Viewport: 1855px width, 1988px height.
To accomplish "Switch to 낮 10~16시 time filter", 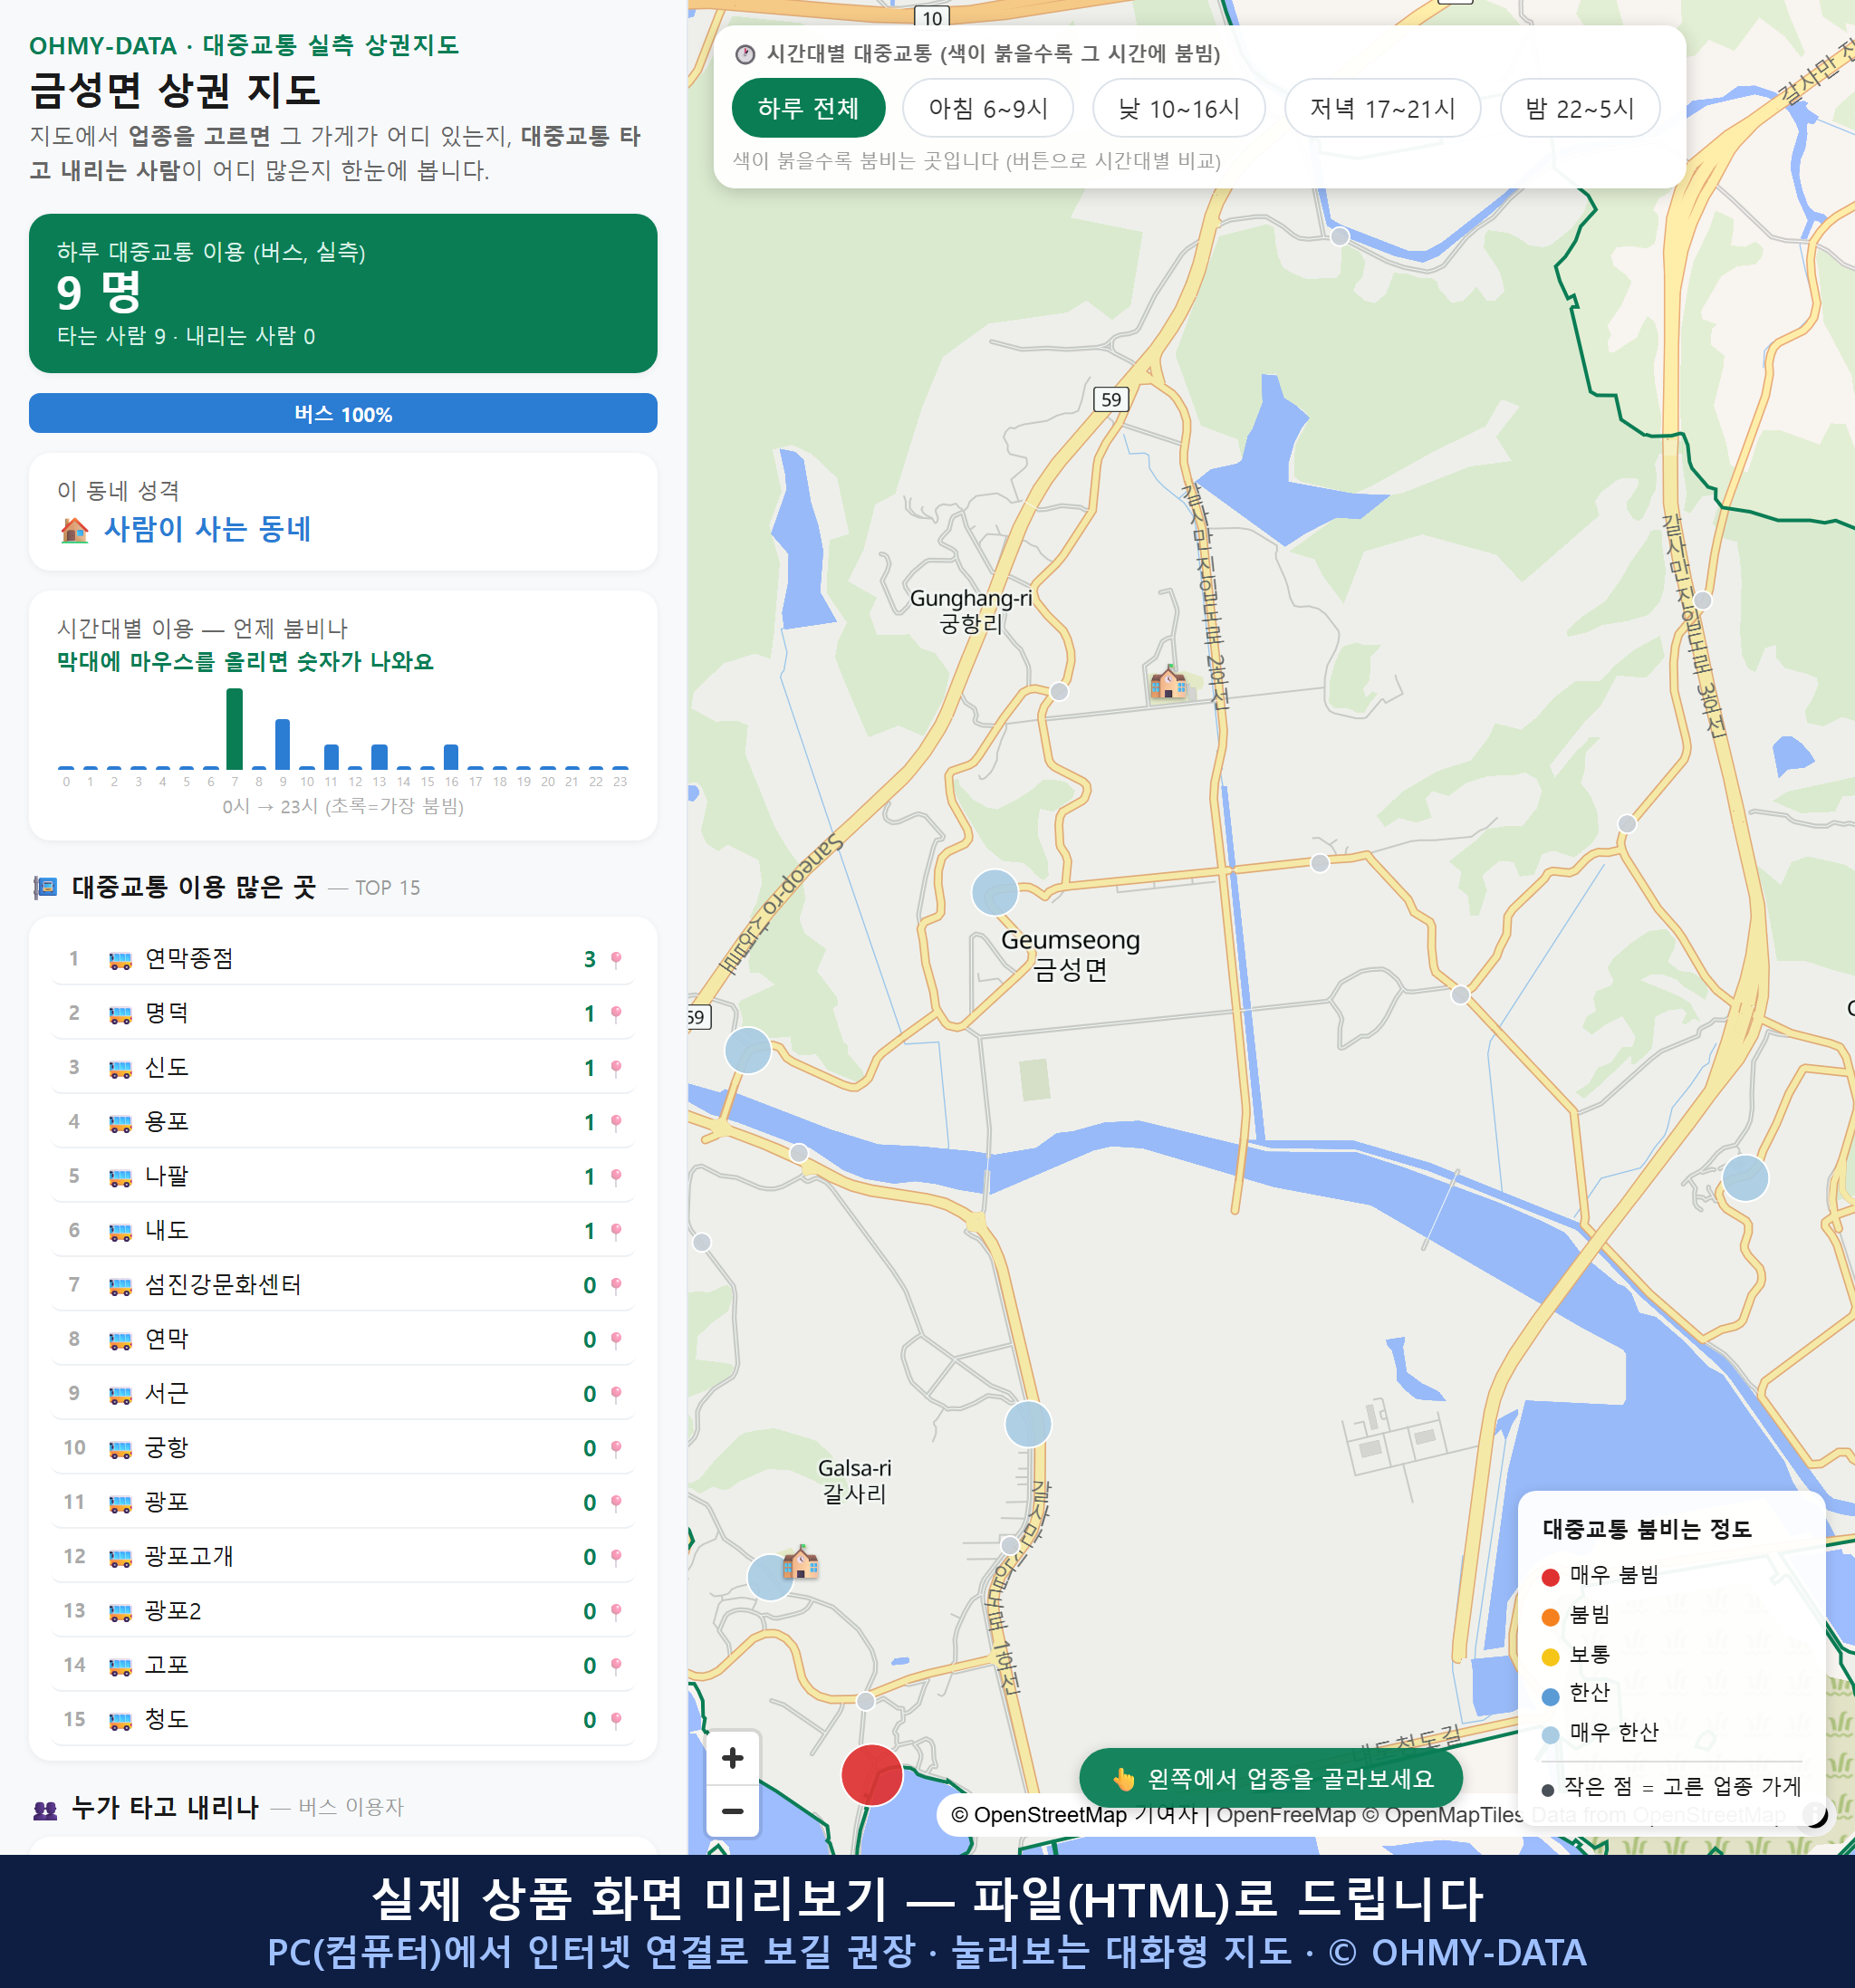I will (x=1179, y=108).
